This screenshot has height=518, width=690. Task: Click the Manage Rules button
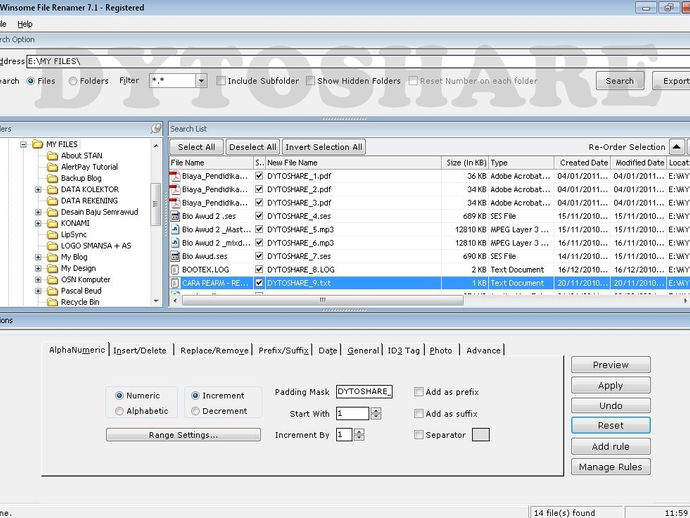point(610,467)
